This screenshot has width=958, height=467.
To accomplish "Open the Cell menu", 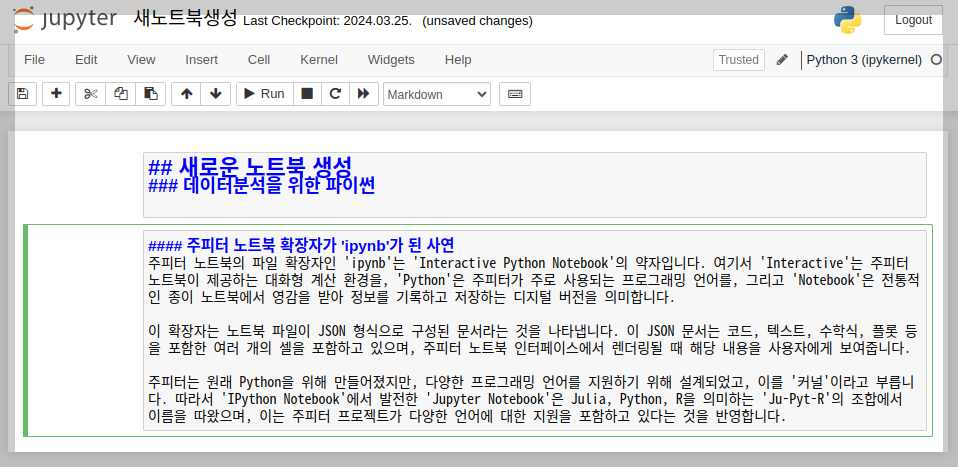I will click(x=259, y=60).
